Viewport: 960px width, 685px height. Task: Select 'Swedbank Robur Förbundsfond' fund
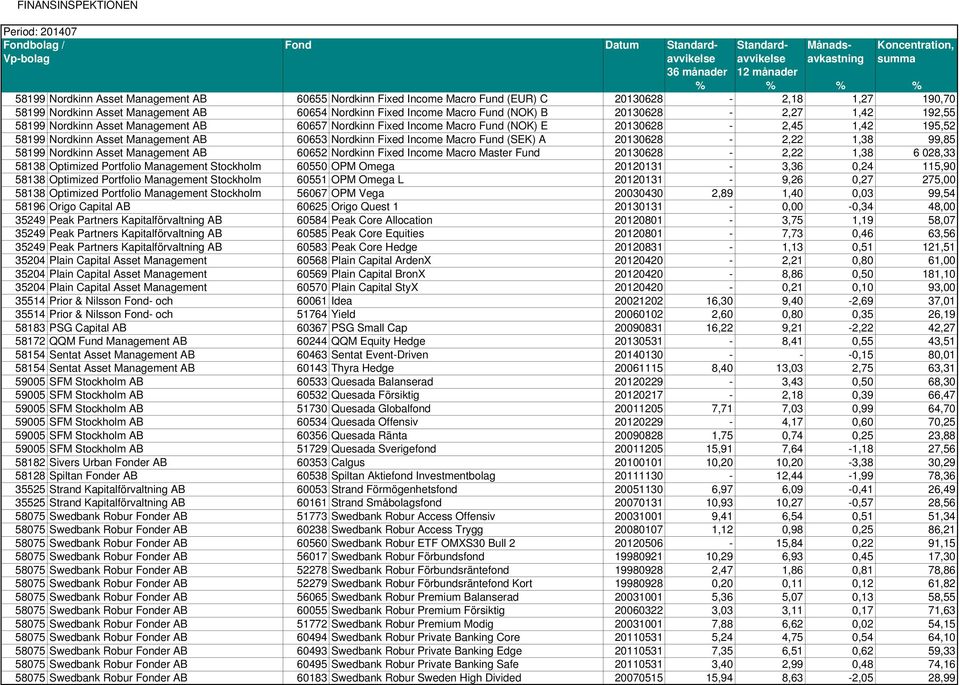coord(408,557)
